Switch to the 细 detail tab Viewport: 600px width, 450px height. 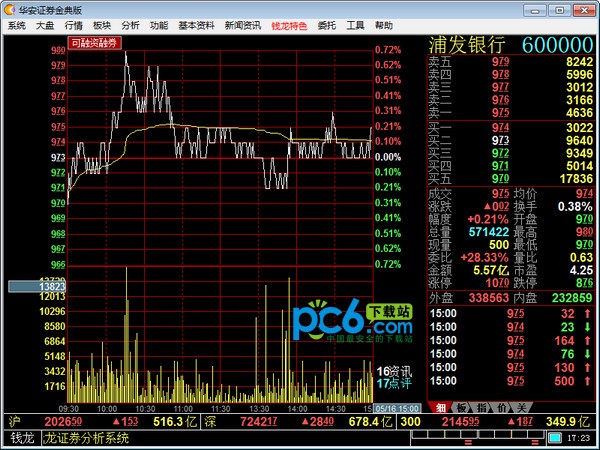(x=441, y=407)
